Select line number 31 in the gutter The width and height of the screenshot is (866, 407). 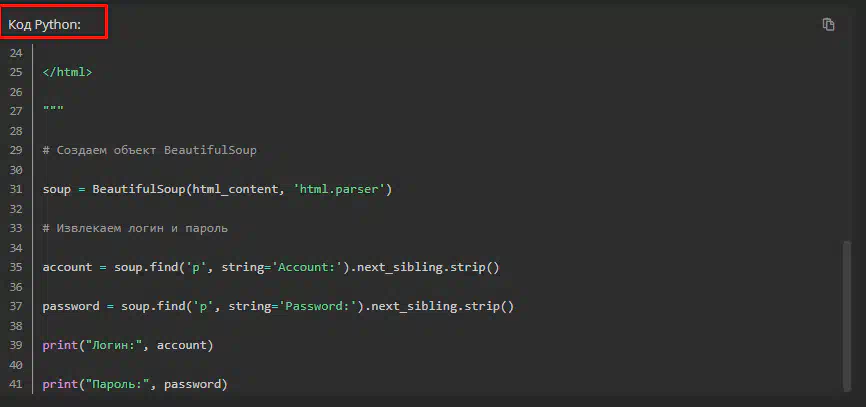[16, 189]
